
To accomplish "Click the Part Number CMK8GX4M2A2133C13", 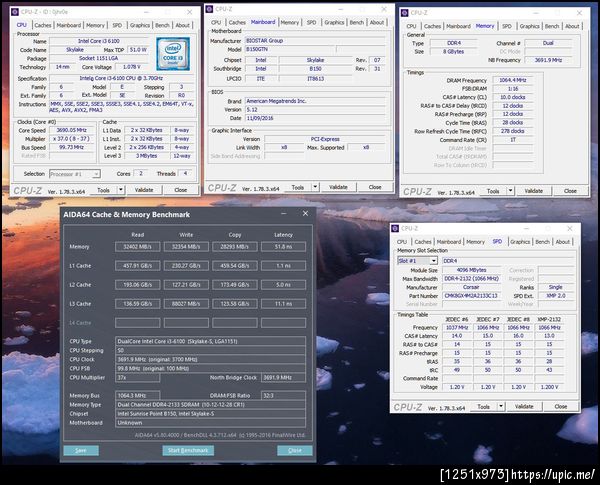I will pyautogui.click(x=471, y=296).
